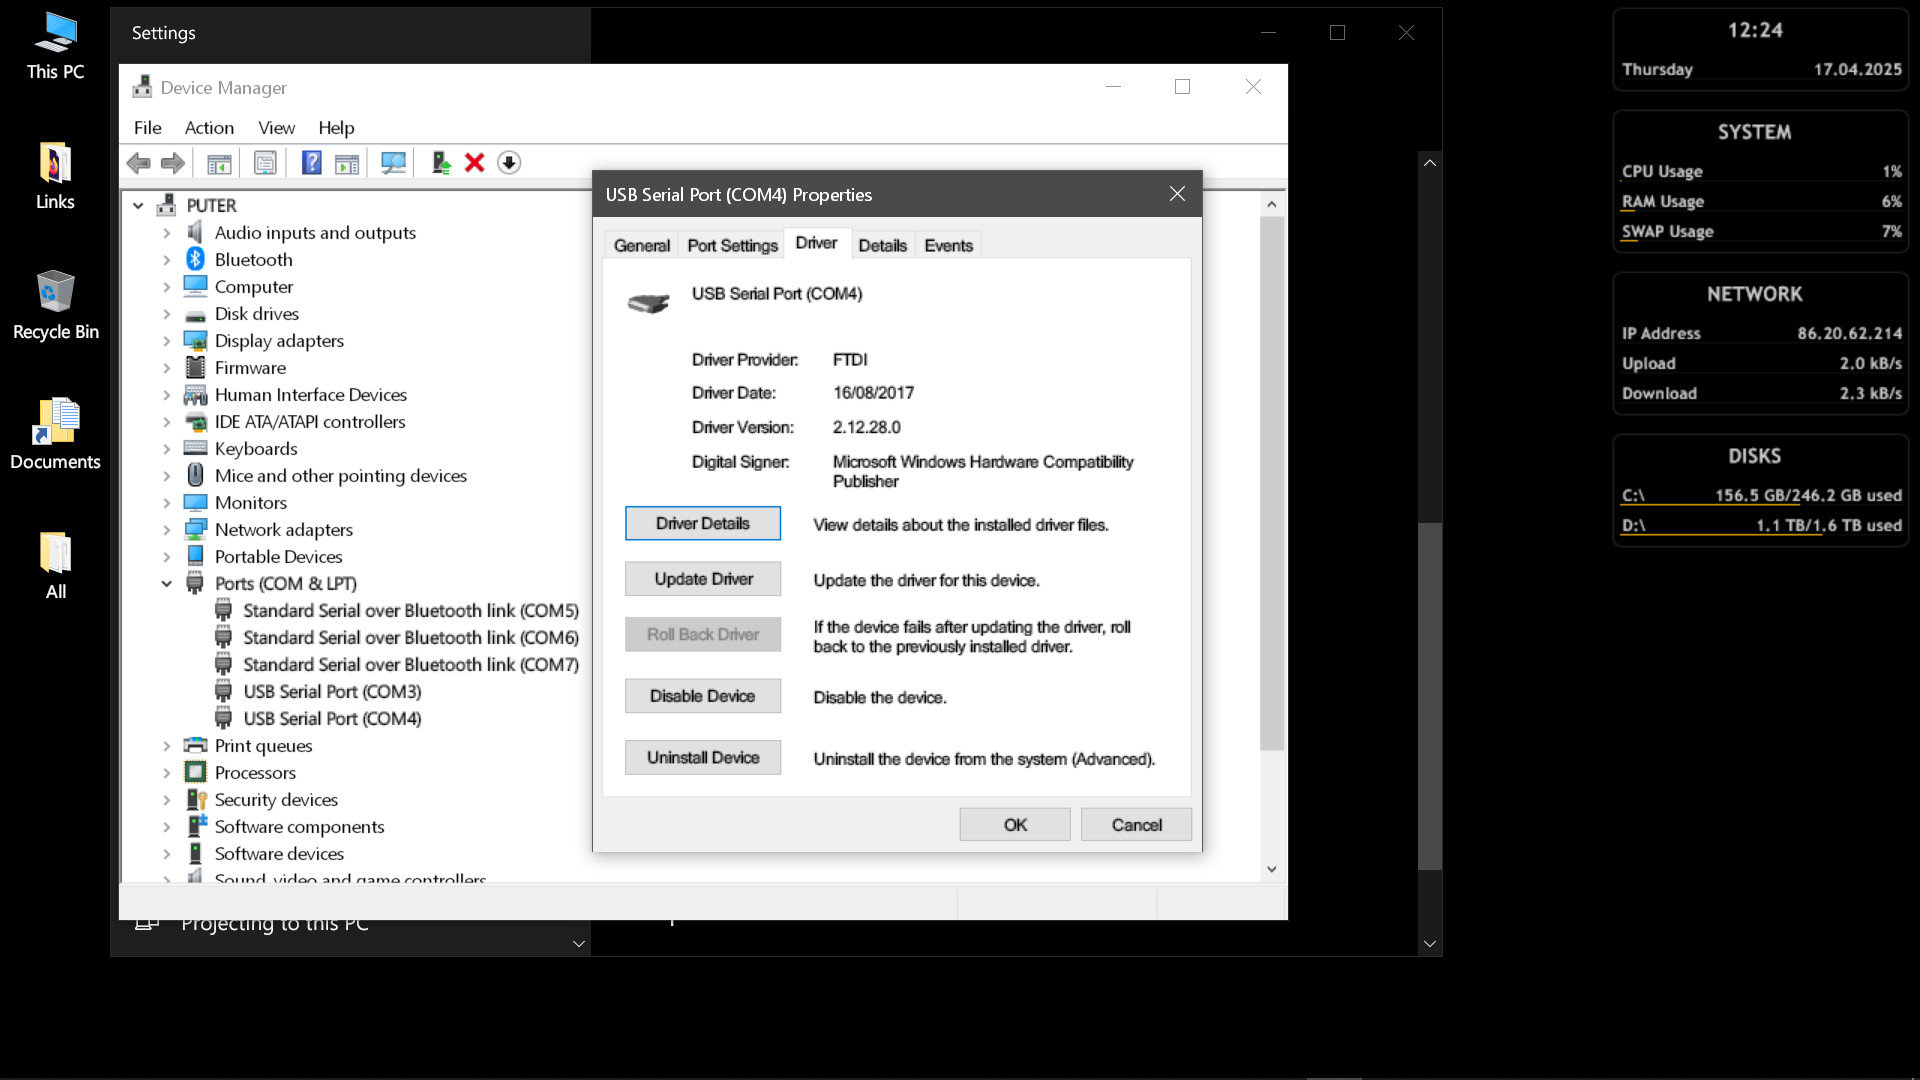Expand the Bluetooth device category
The image size is (1920, 1080).
tap(167, 260)
